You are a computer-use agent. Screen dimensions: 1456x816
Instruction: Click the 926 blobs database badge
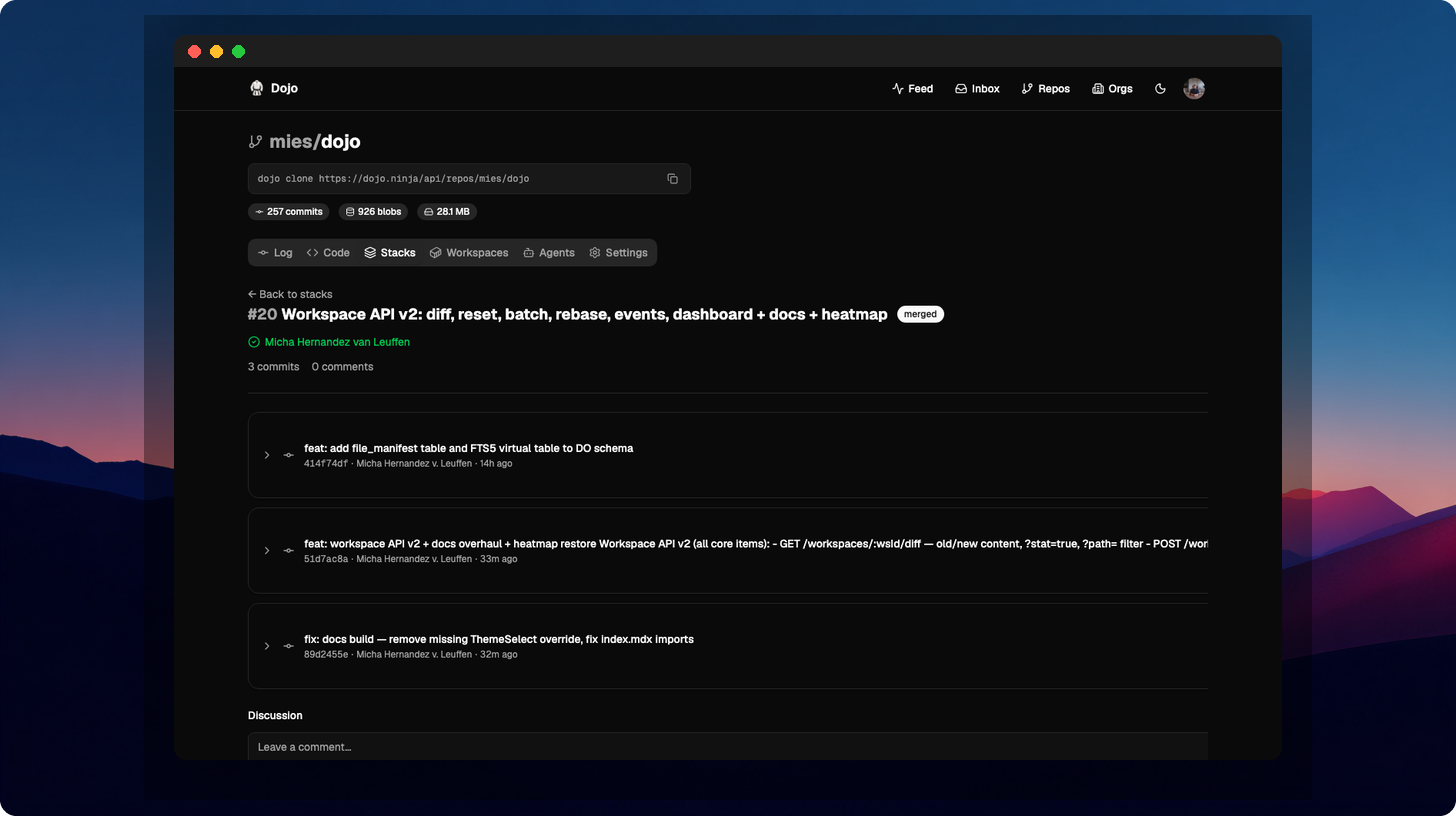(373, 211)
